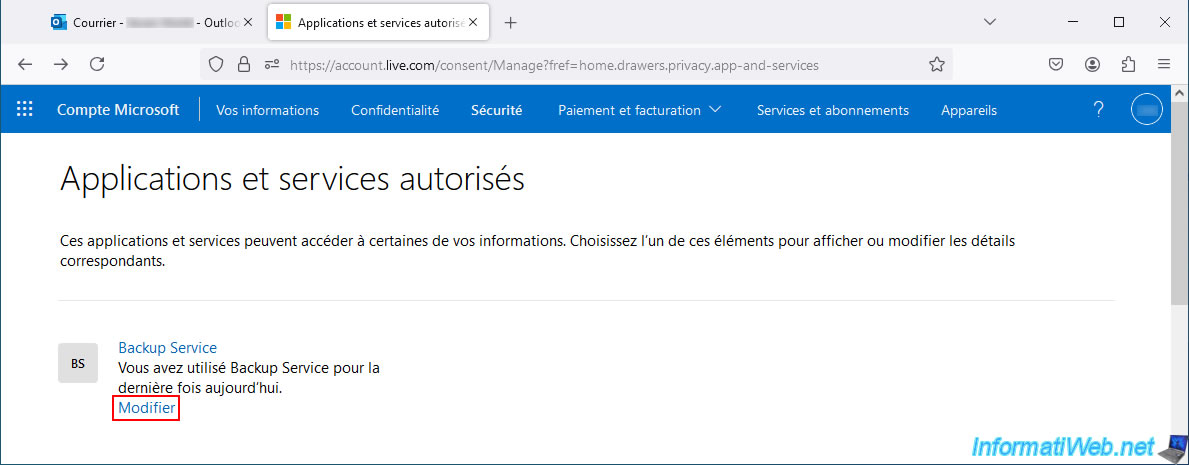This screenshot has height=465, width=1189.
Task: Go back with the browser back arrow
Action: pos(25,64)
